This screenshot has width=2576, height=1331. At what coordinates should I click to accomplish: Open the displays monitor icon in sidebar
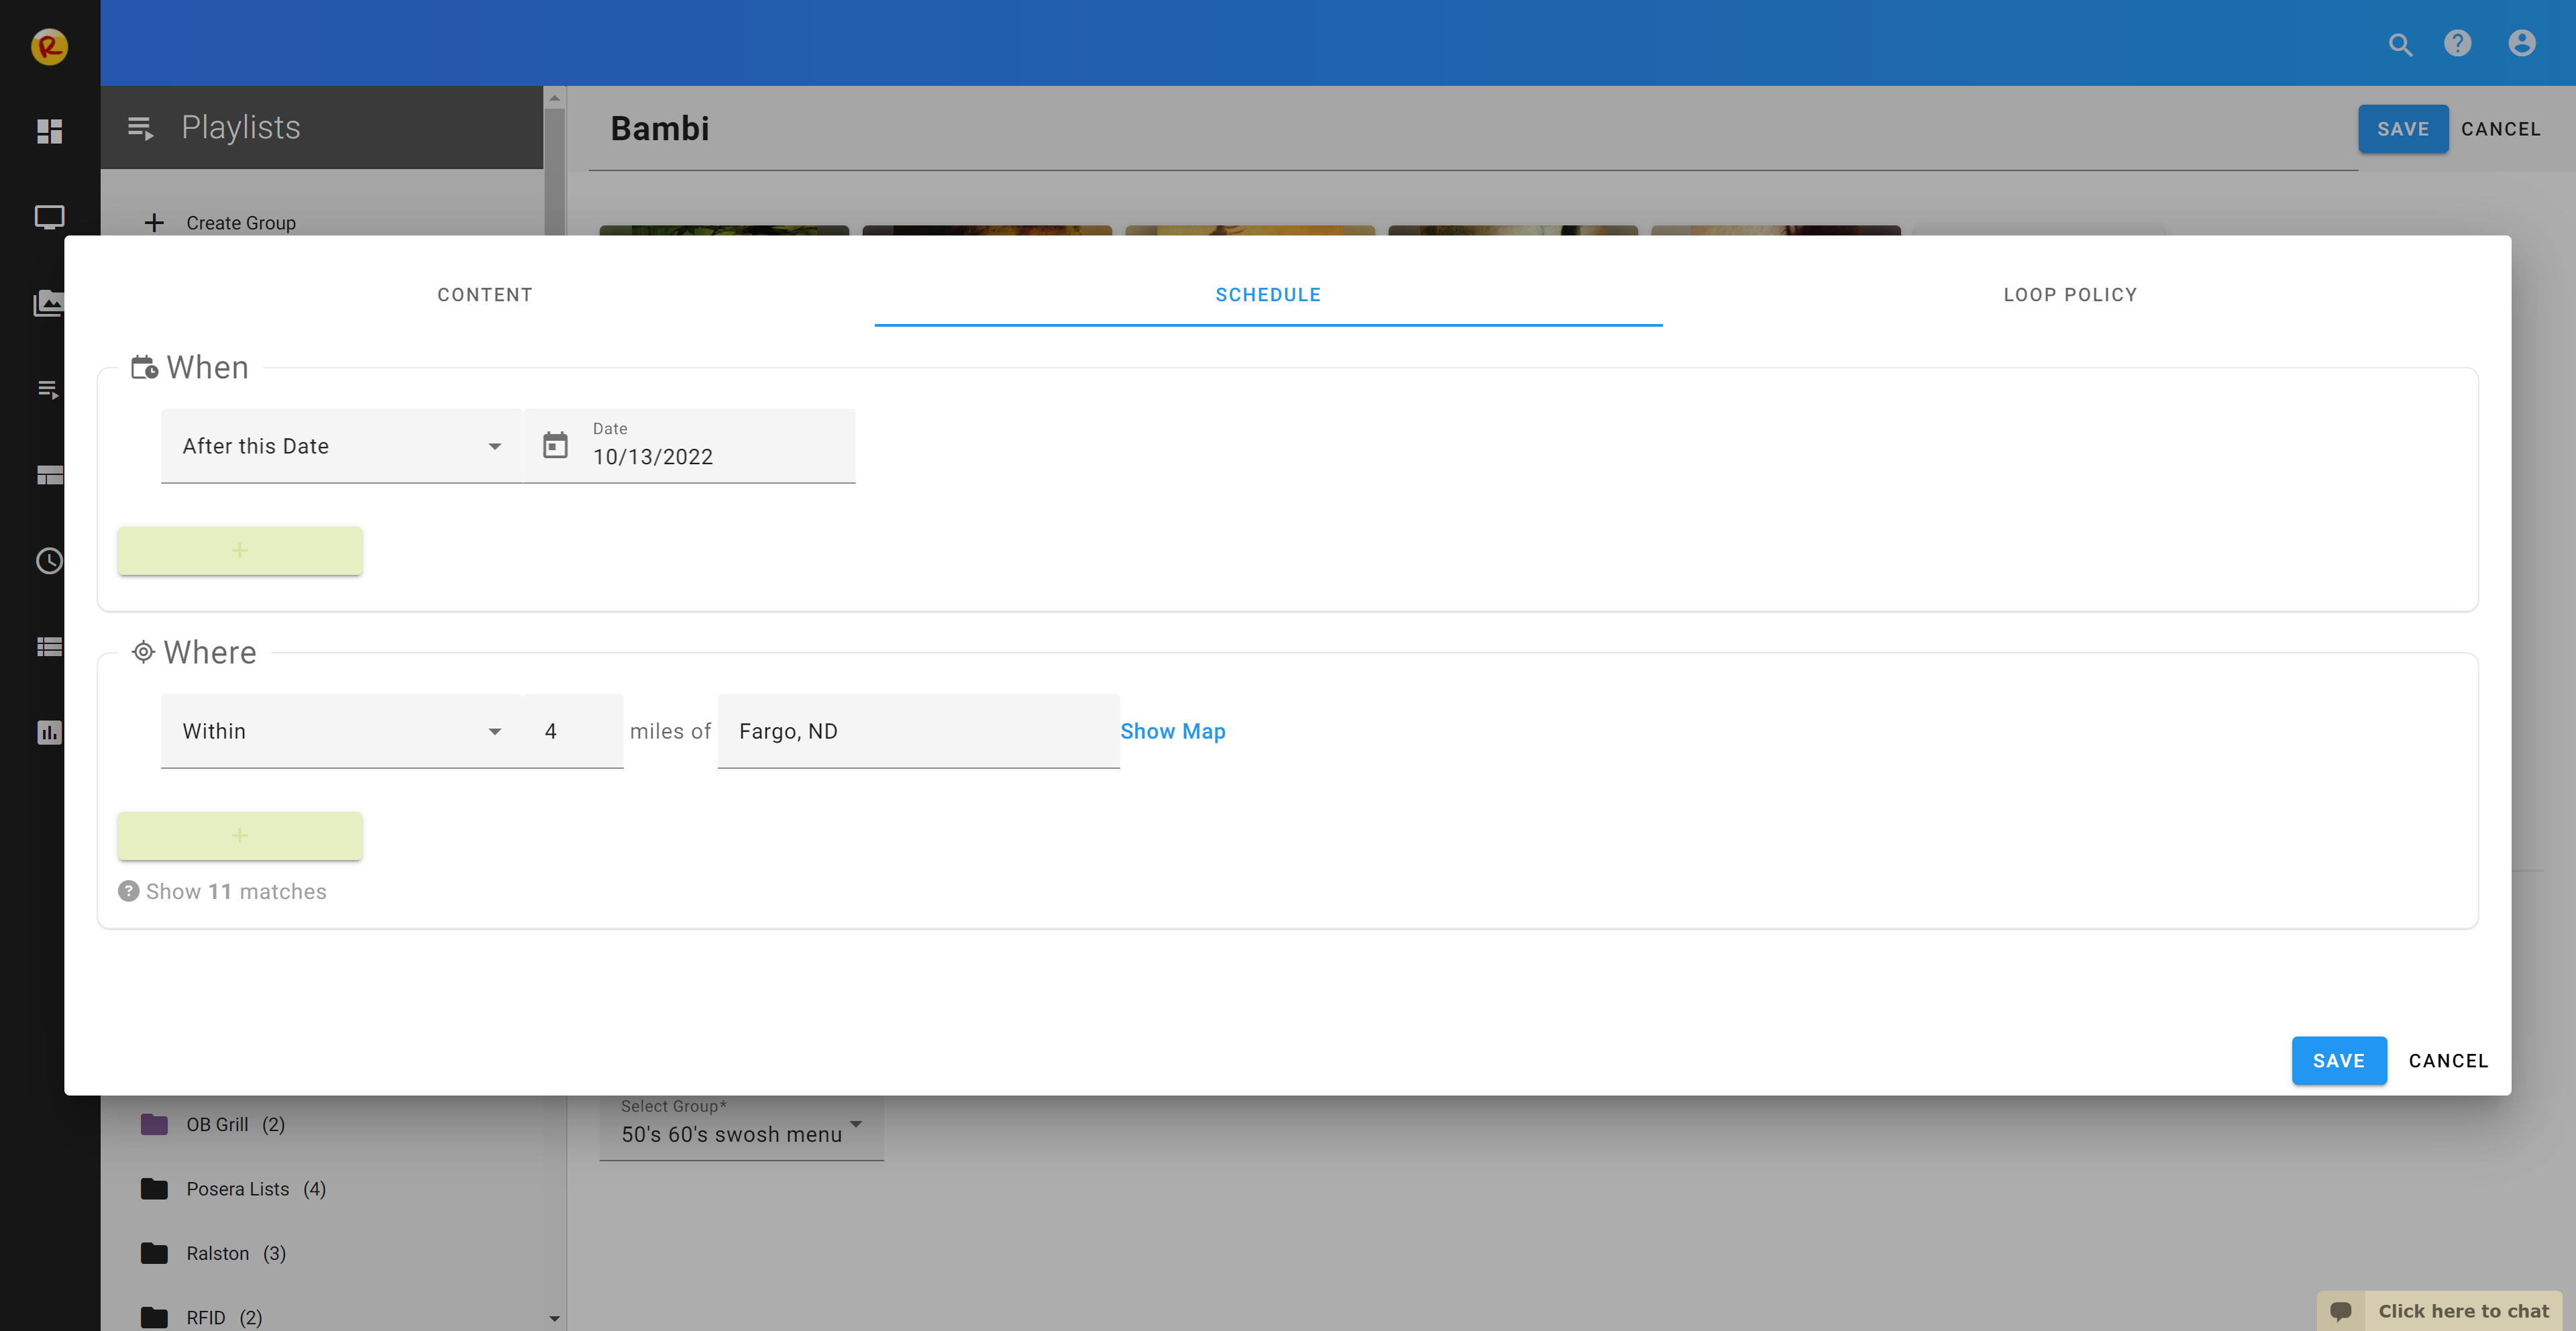49,217
